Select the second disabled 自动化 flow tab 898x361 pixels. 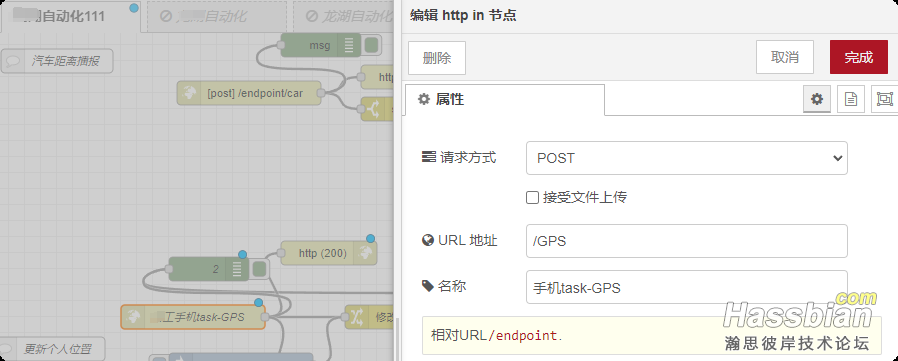218,16
